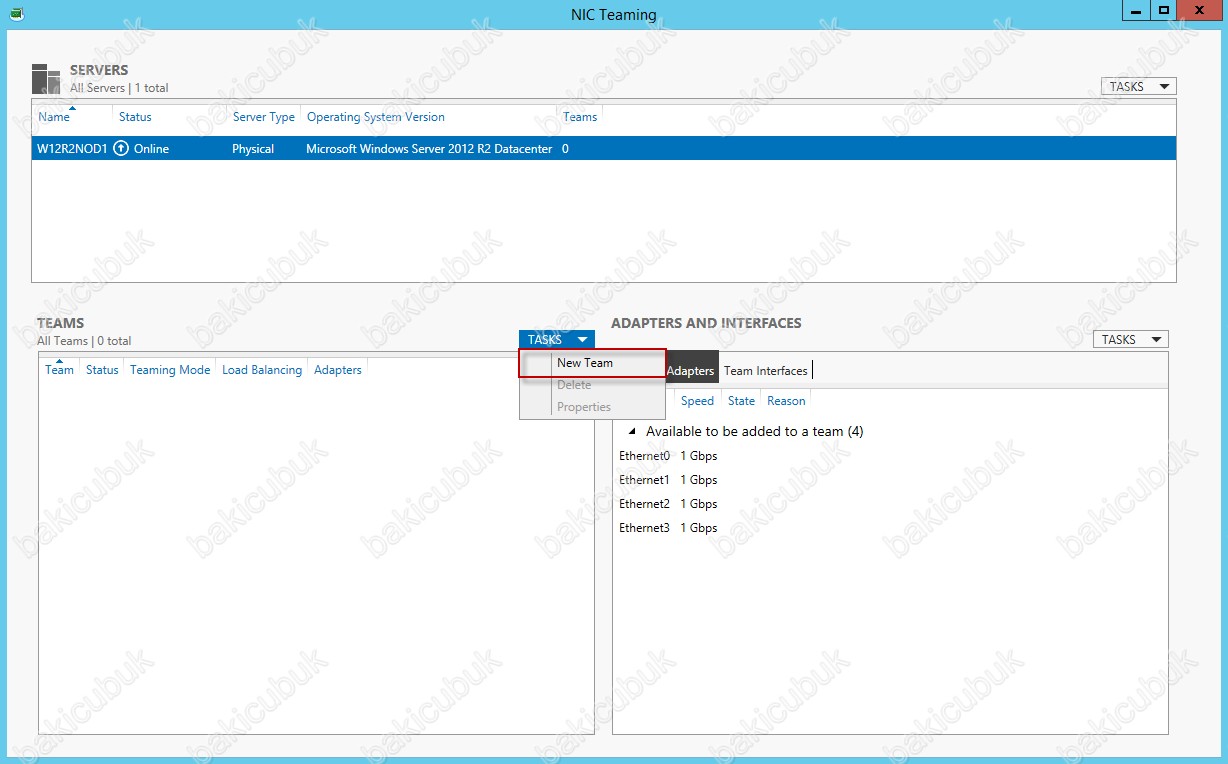This screenshot has width=1228, height=764.
Task: Sort teams list by Teaming Mode column
Action: tap(170, 370)
